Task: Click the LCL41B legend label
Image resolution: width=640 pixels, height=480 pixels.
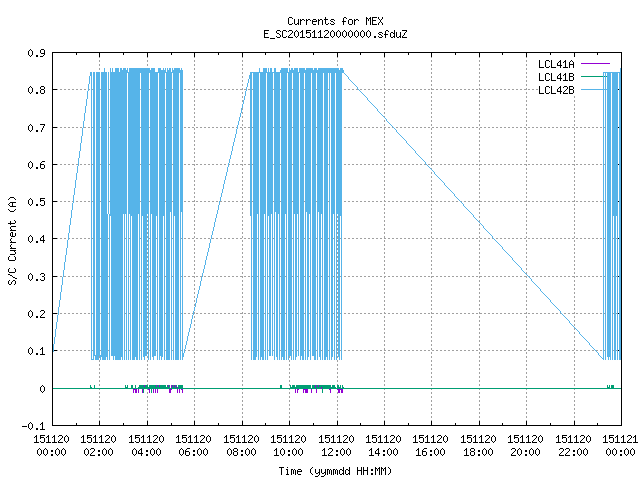Action: (556, 77)
